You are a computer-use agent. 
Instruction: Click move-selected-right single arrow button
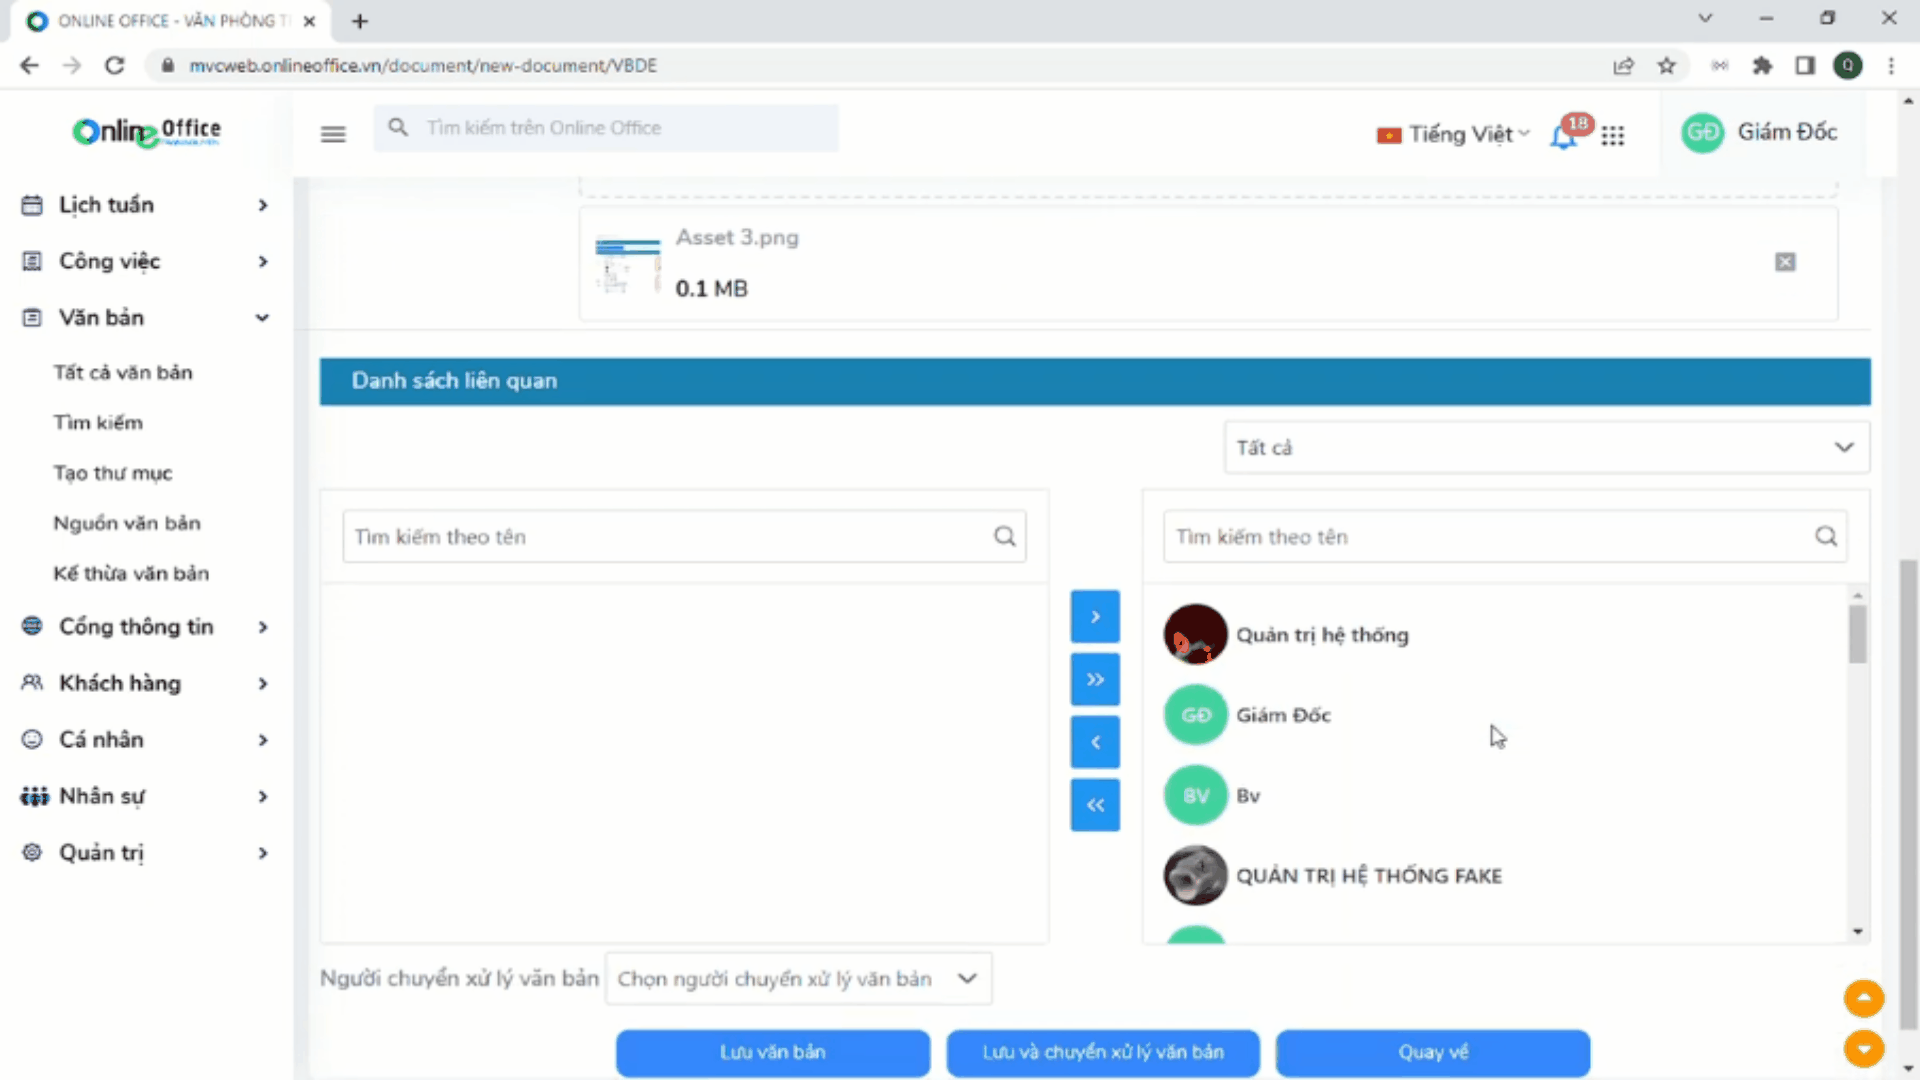click(x=1095, y=617)
